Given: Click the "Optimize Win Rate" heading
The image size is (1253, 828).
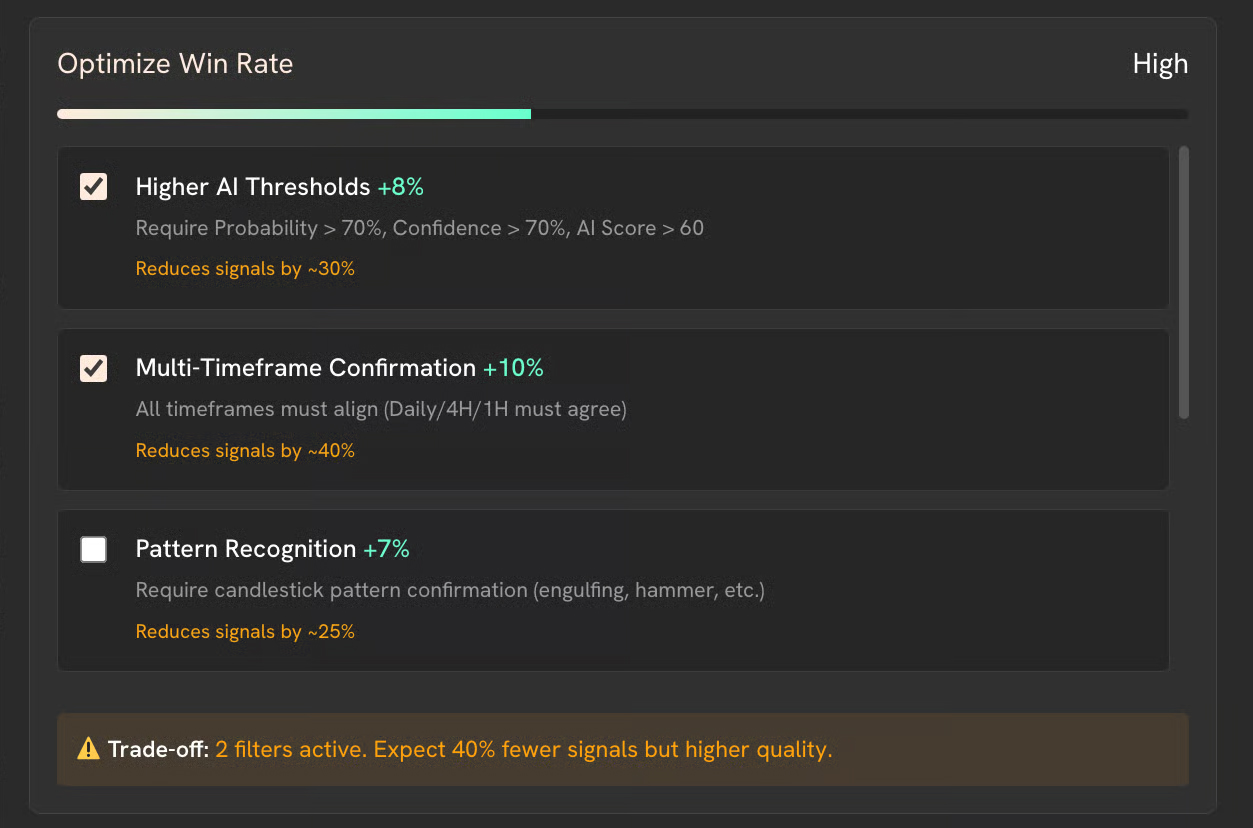Looking at the screenshot, I should pyautogui.click(x=175, y=64).
